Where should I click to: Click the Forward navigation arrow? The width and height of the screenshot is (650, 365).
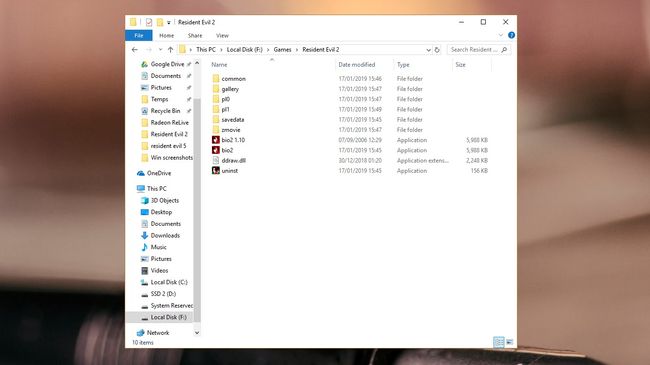[x=148, y=50]
